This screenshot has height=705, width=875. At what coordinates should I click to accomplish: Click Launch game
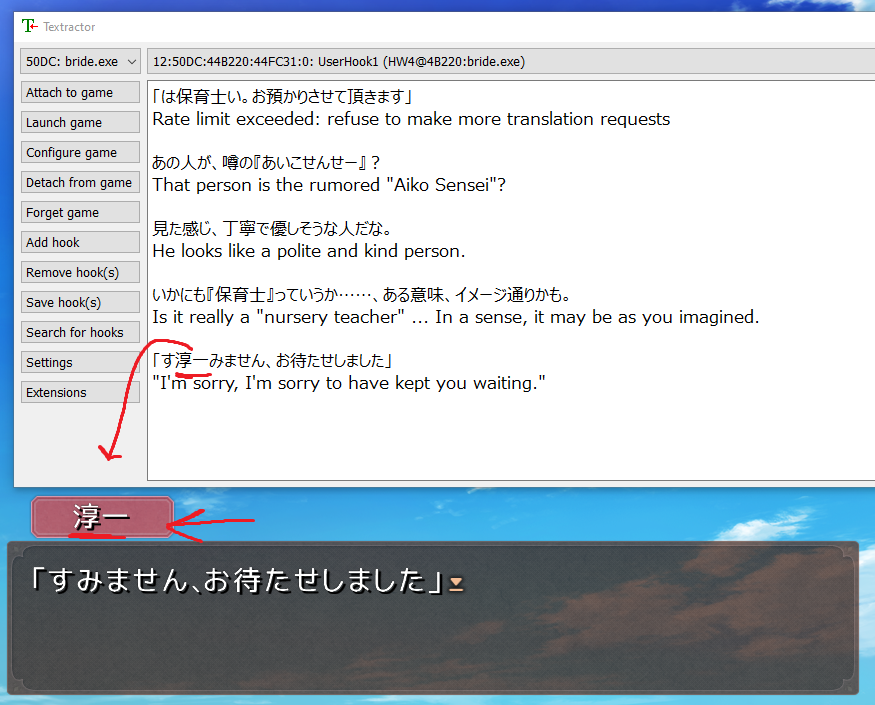tap(80, 122)
